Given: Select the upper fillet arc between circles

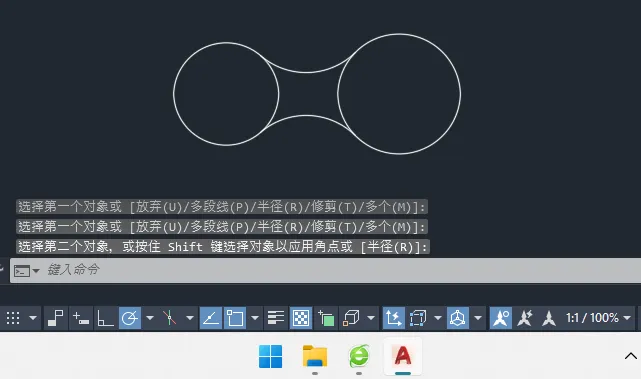Looking at the screenshot, I should tap(307, 72).
